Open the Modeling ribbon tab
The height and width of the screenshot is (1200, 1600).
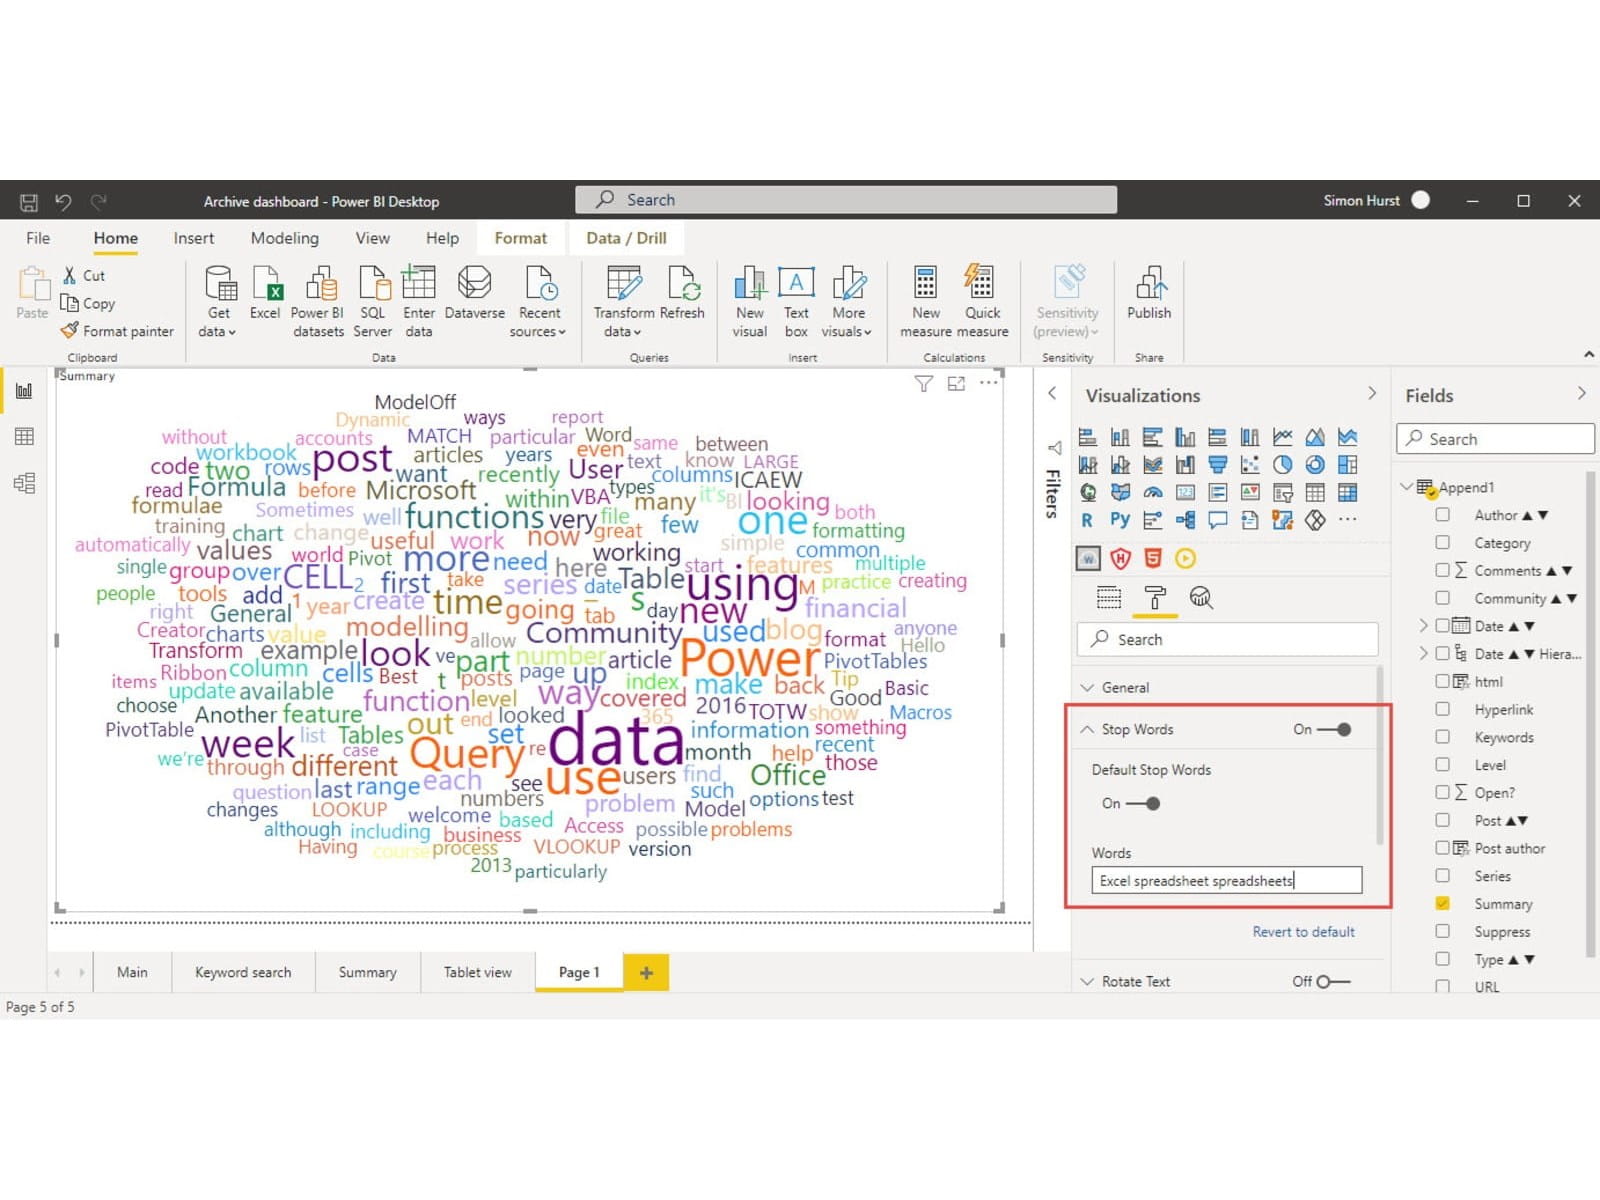point(284,238)
